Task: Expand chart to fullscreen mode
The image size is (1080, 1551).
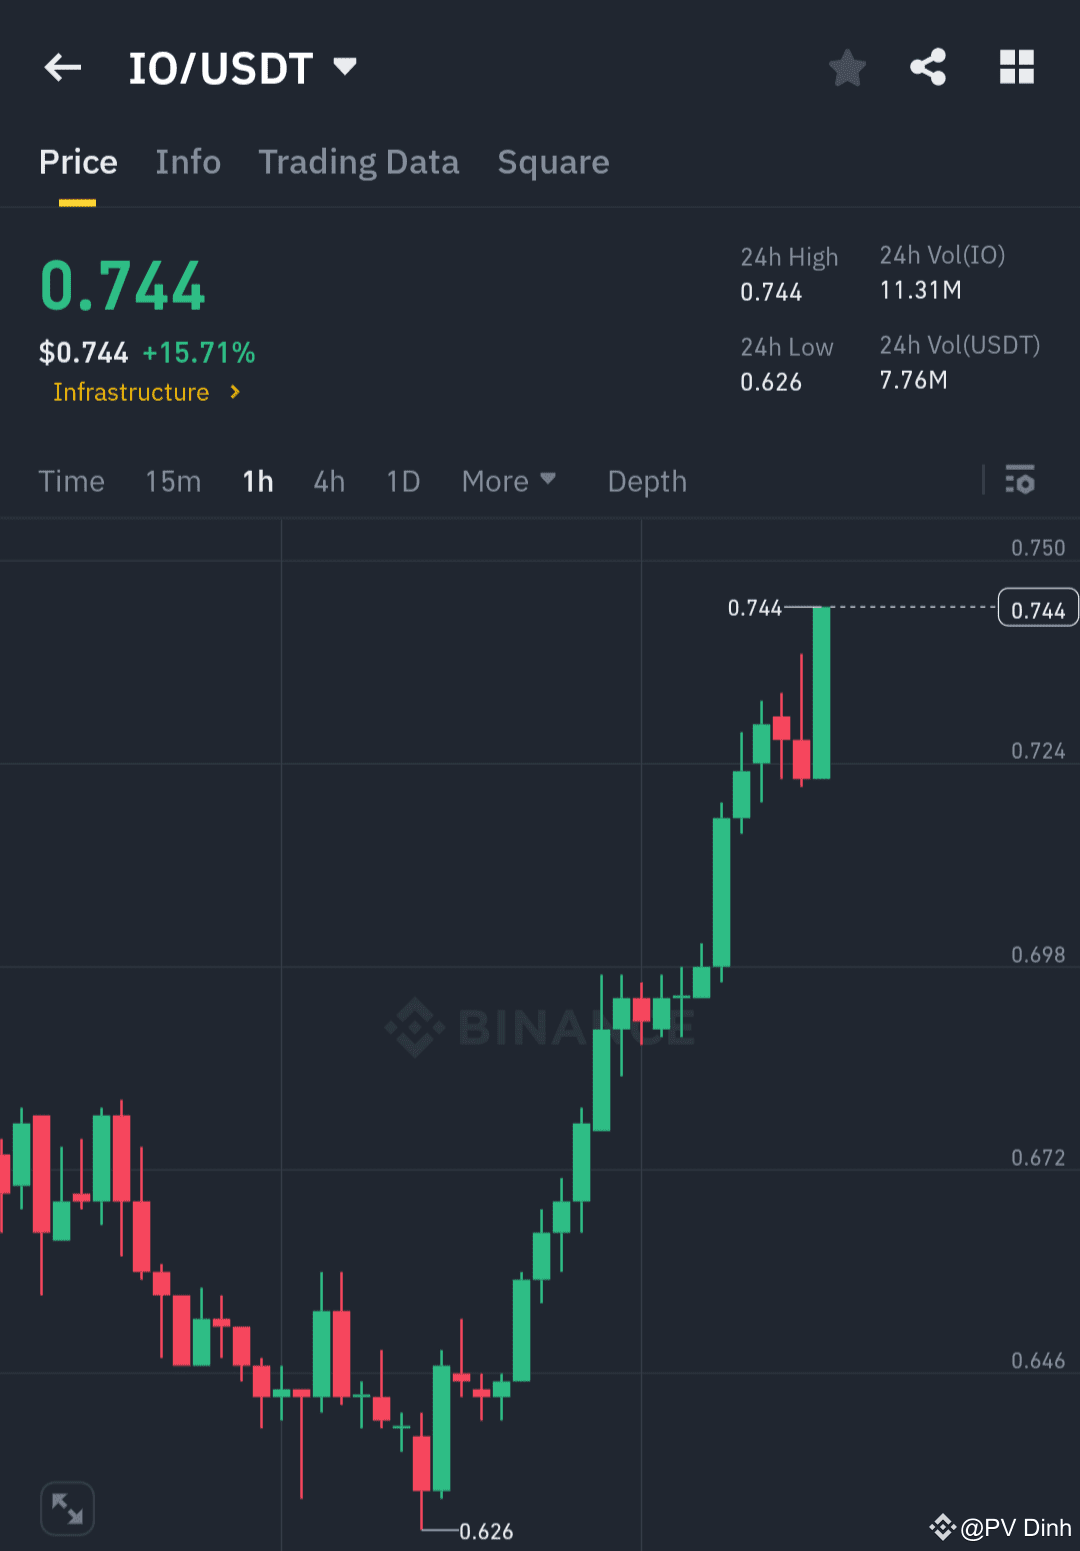Action: point(67,1508)
